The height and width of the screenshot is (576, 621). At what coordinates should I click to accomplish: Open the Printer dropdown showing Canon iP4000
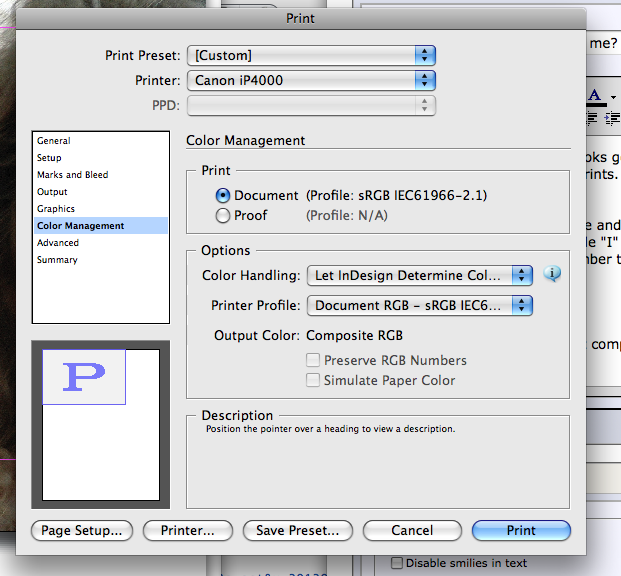pos(311,80)
